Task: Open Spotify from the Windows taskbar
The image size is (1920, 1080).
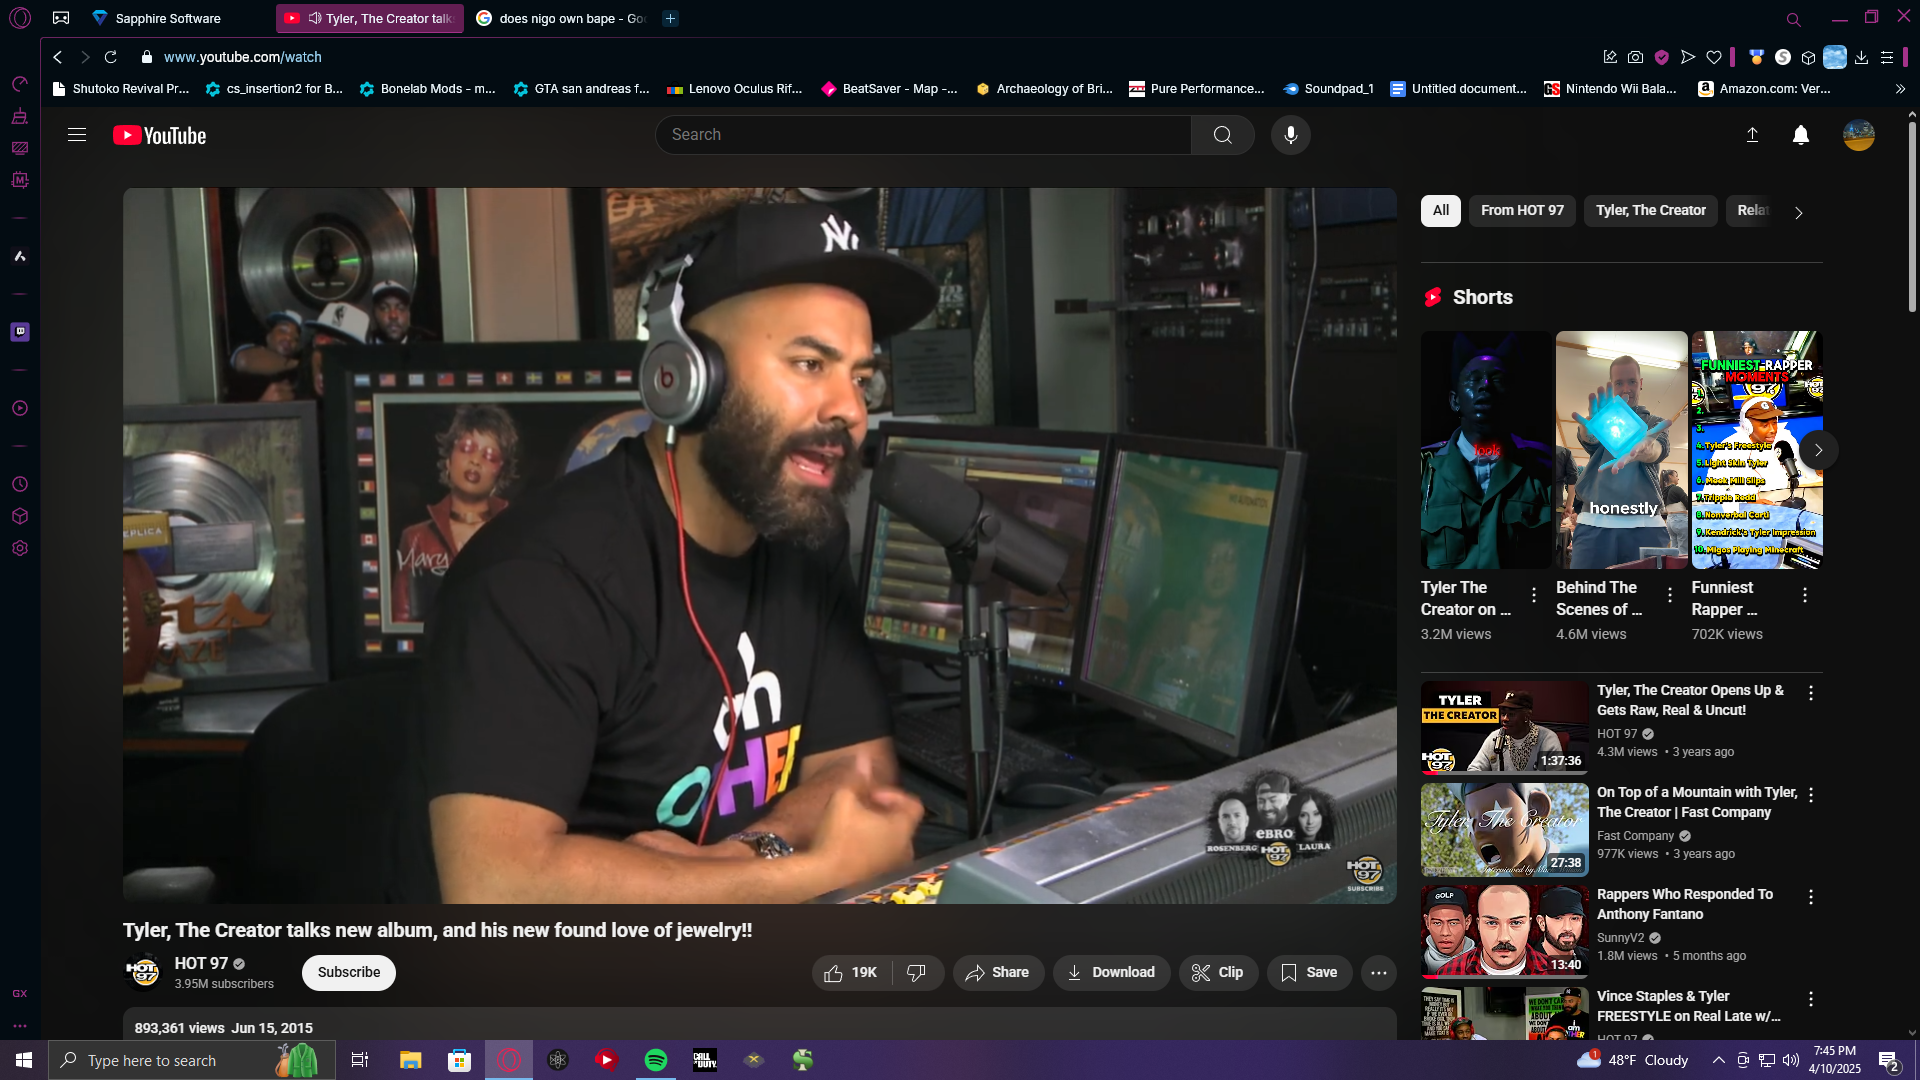Action: pos(656,1060)
